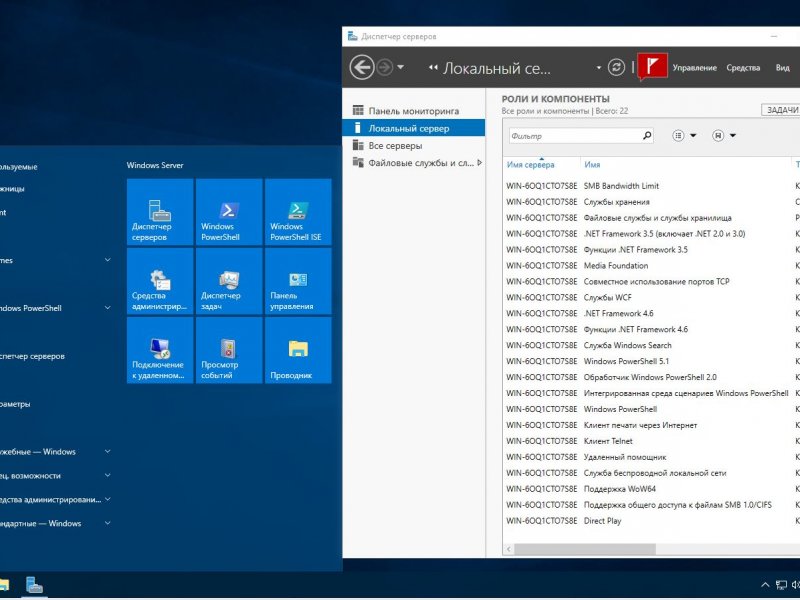Click the horizontal scrollbar thumb in roles list
800x600 pixels.
point(585,549)
